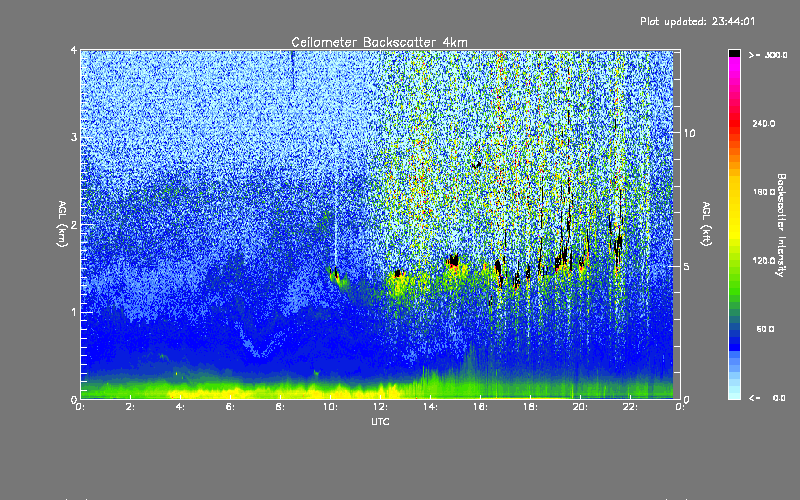Click the "16:" hour label on the UTC axis
Image resolution: width=800 pixels, height=500 pixels.
480,407
